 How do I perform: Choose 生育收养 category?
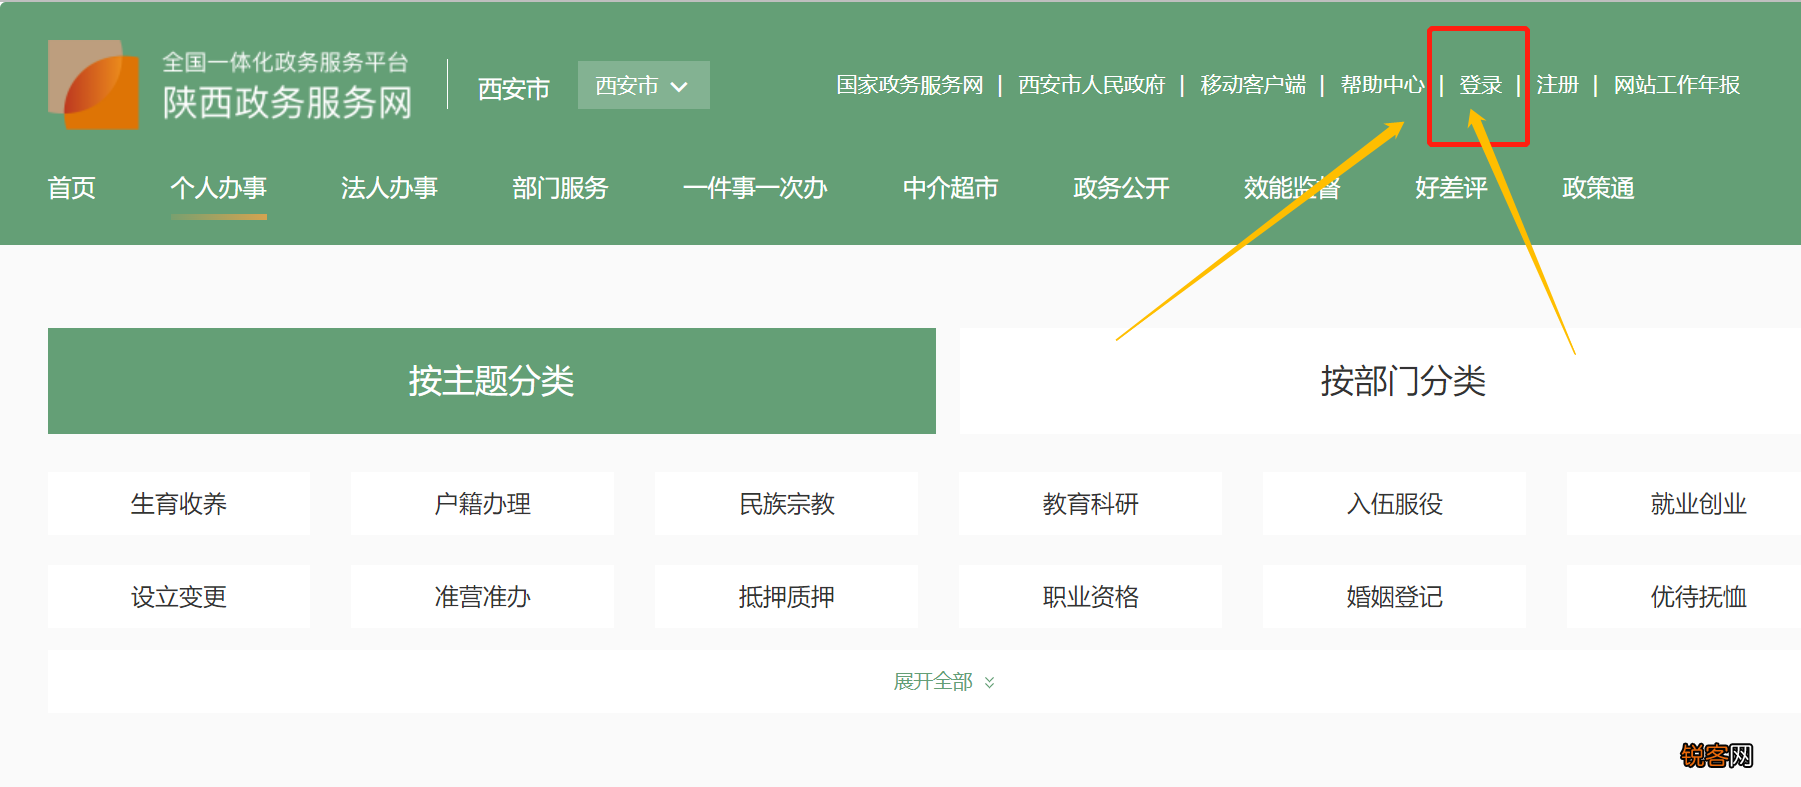179,504
